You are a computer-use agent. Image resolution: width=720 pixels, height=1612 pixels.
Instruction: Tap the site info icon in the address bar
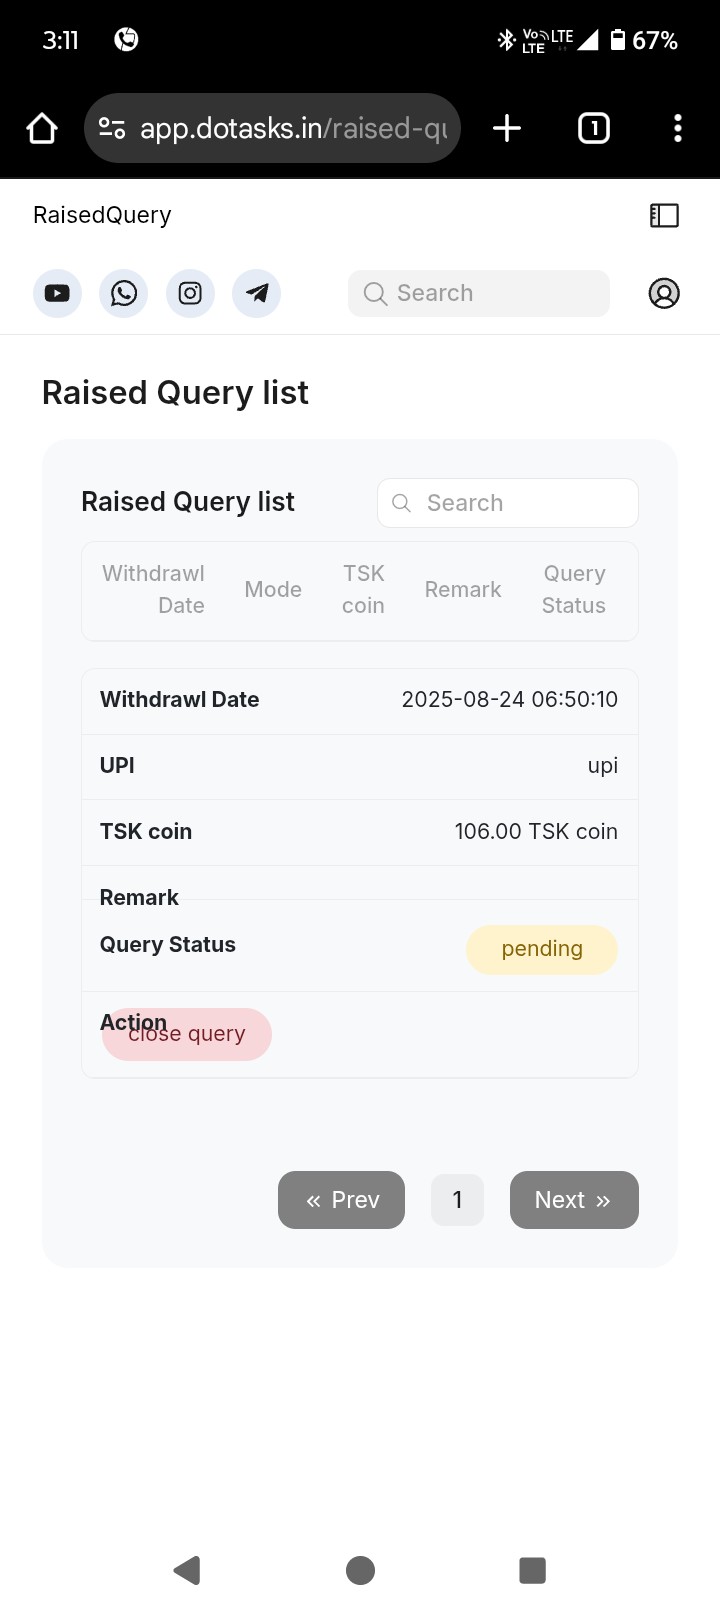pos(112,128)
